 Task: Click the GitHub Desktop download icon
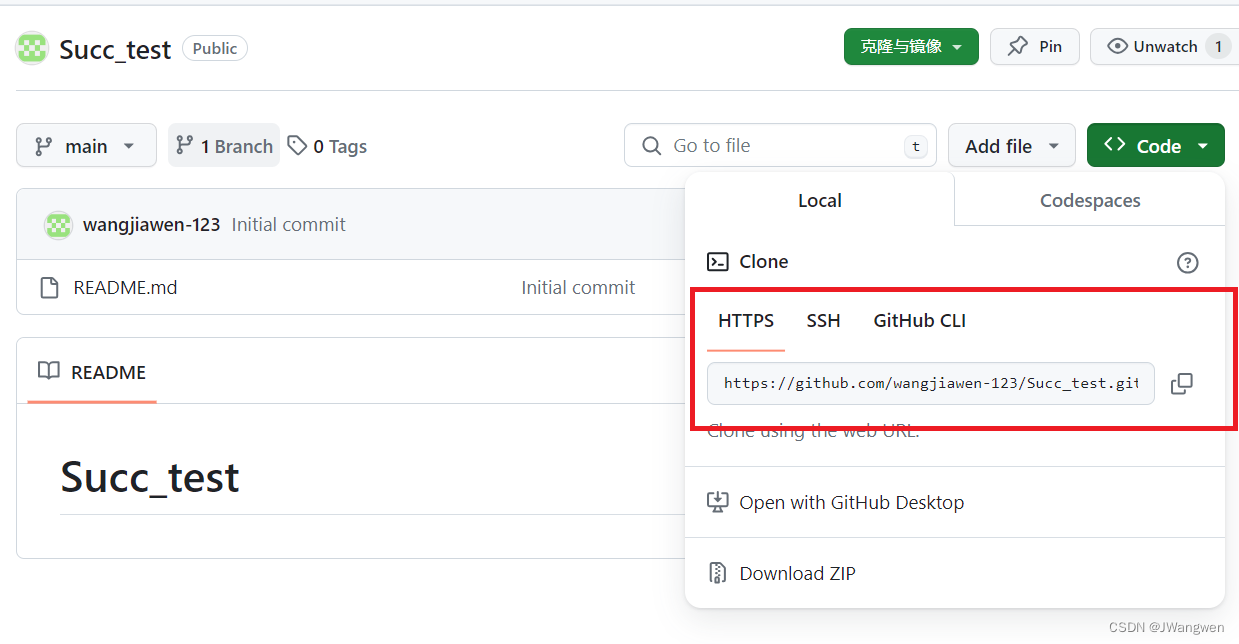[717, 502]
